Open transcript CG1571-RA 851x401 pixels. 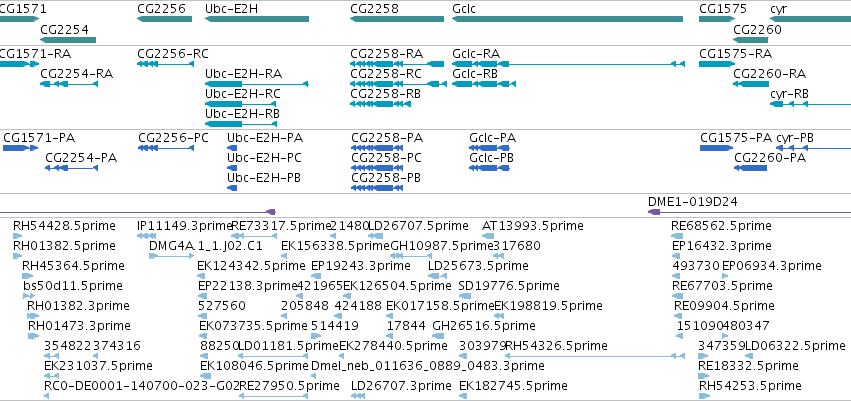tap(19, 64)
